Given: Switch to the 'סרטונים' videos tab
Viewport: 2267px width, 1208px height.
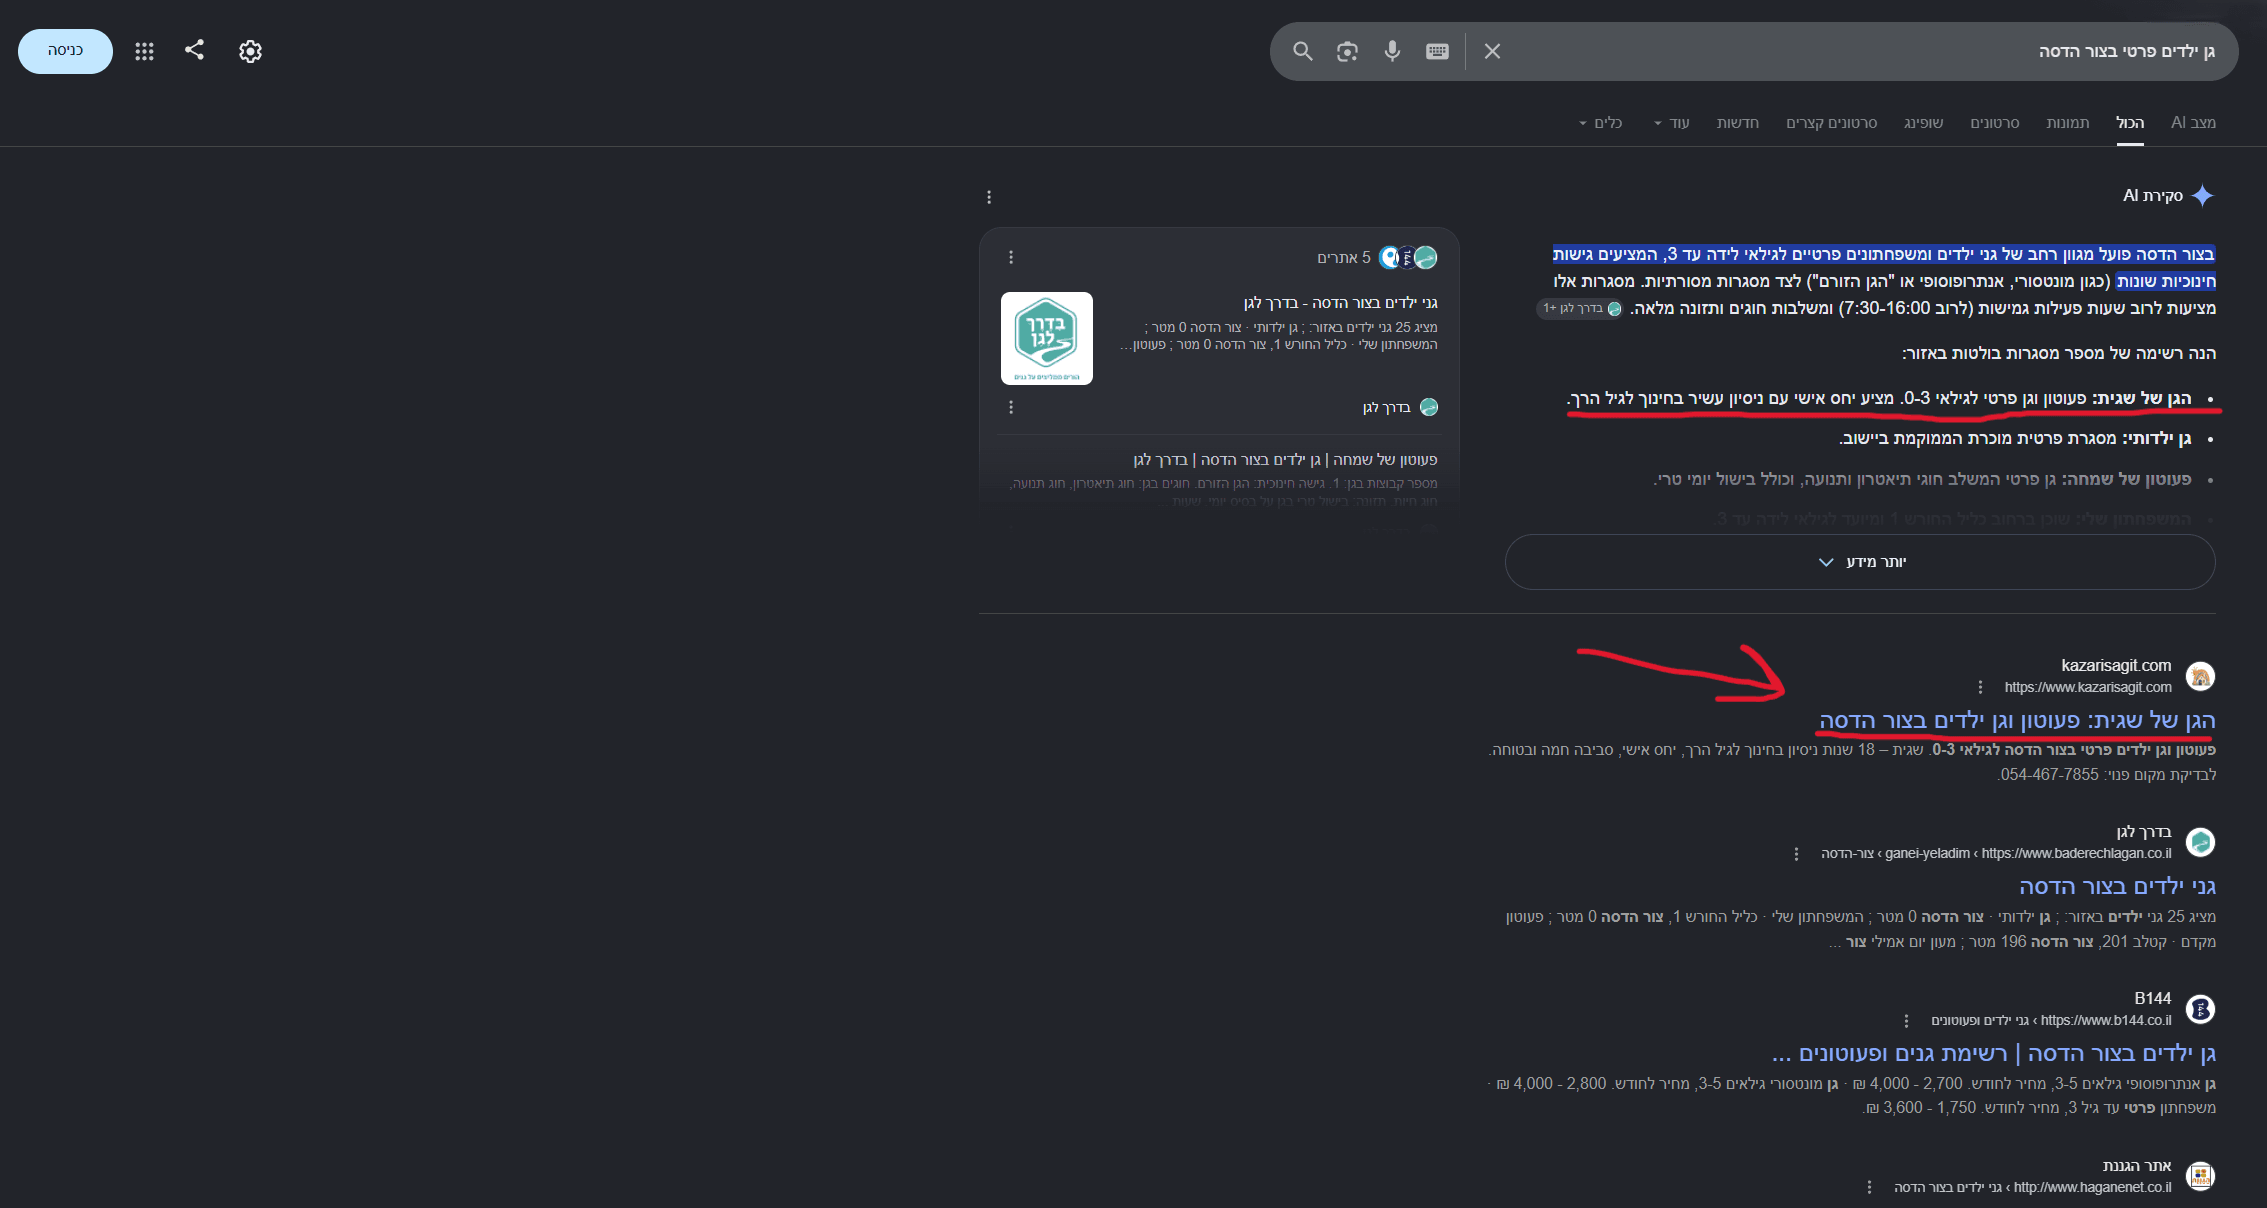Looking at the screenshot, I should (1995, 123).
